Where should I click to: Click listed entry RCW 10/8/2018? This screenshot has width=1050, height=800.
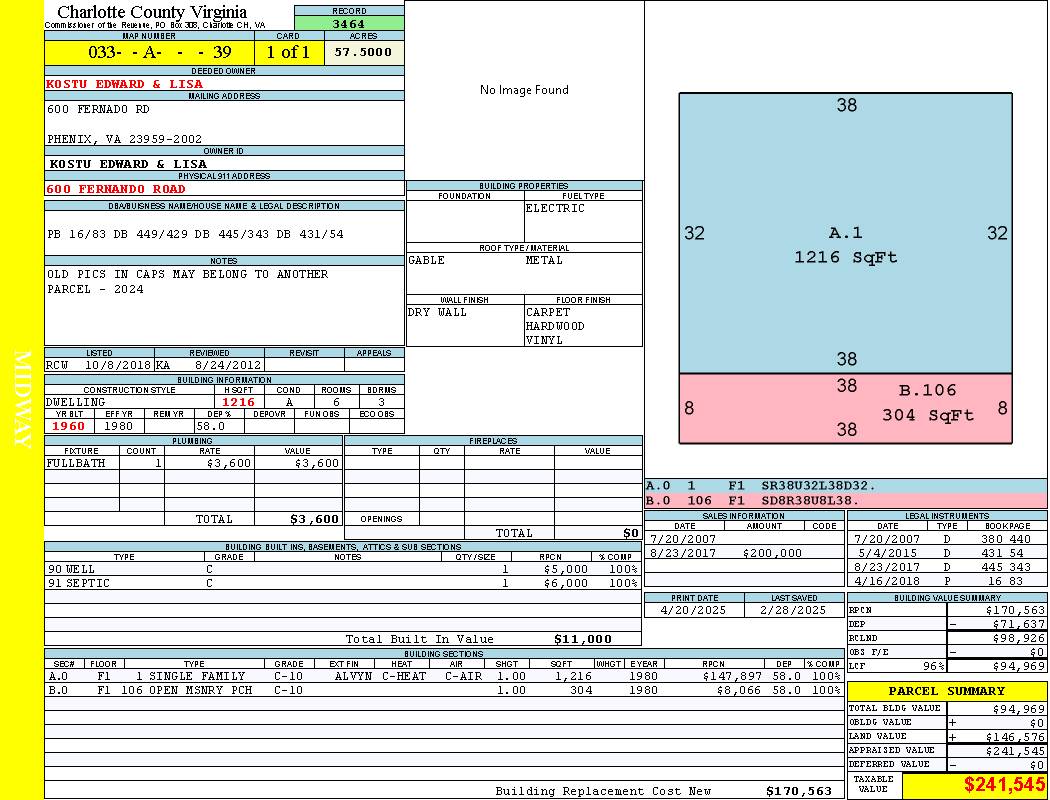click(98, 365)
